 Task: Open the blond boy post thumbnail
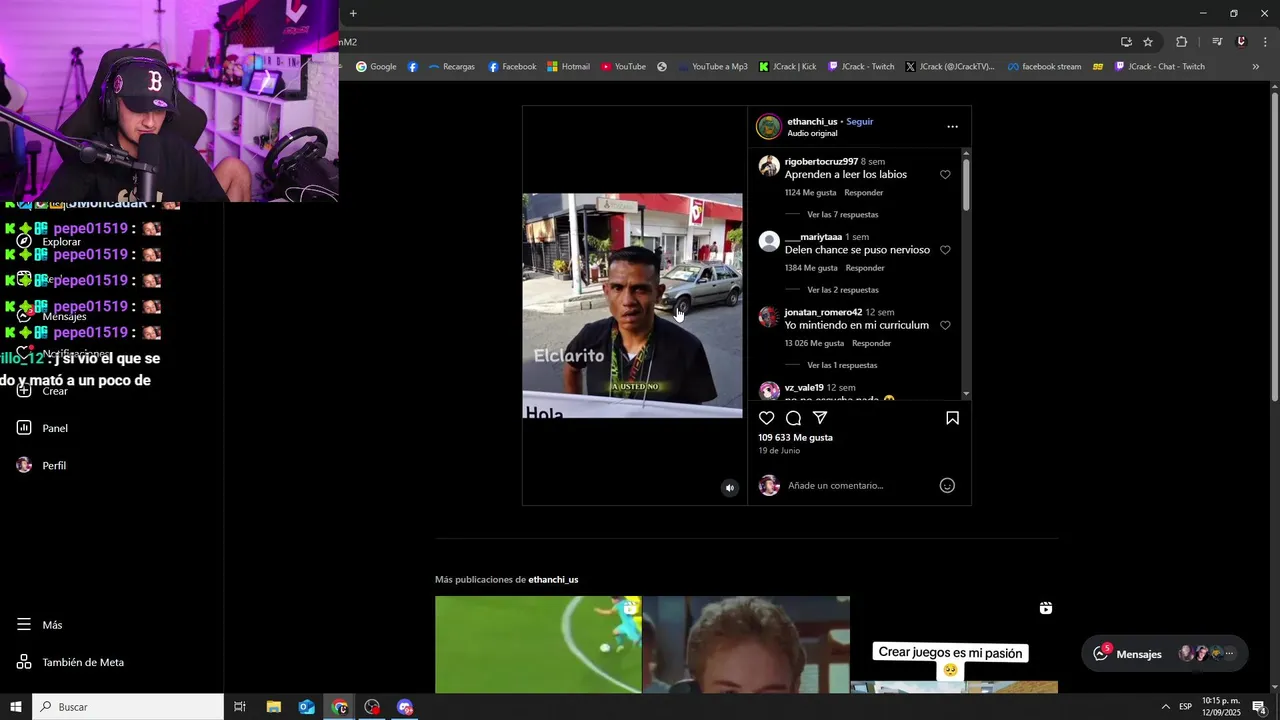pyautogui.click(x=746, y=644)
